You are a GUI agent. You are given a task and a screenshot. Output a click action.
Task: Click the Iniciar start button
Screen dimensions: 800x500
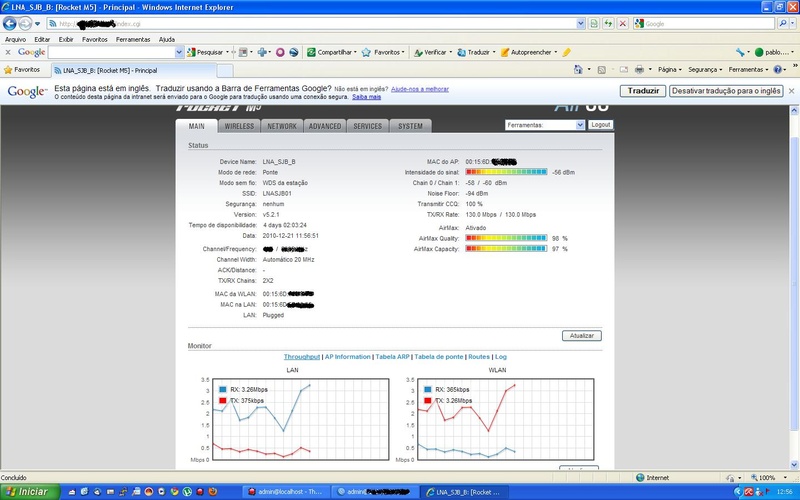coord(30,492)
